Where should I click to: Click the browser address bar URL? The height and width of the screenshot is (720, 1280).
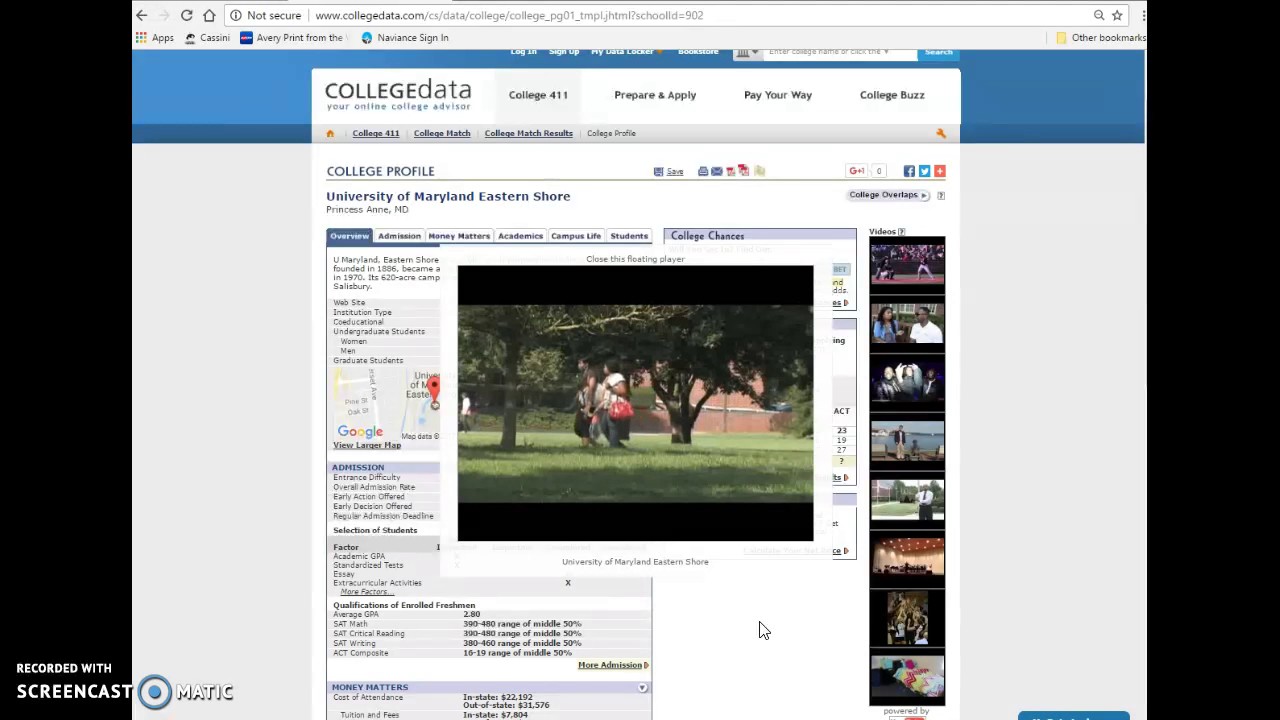(509, 15)
